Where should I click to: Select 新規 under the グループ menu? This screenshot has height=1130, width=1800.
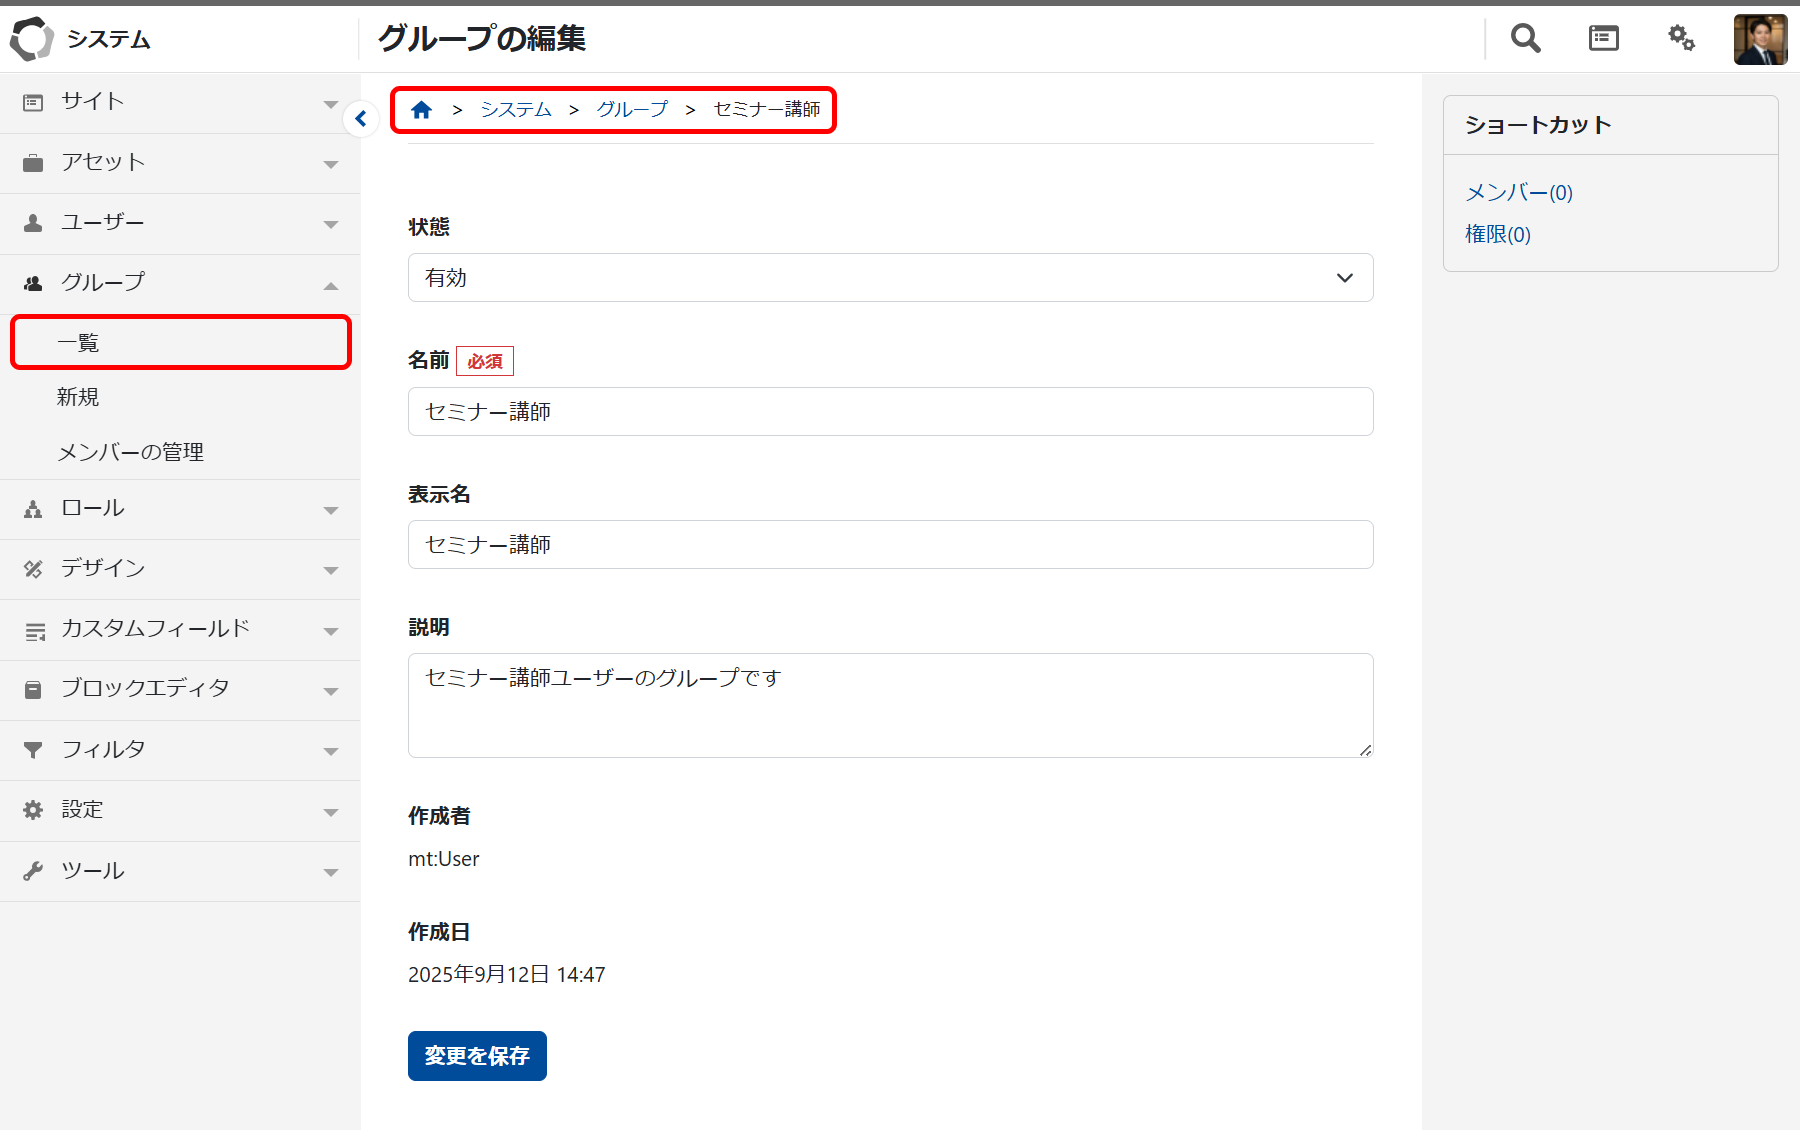(78, 397)
